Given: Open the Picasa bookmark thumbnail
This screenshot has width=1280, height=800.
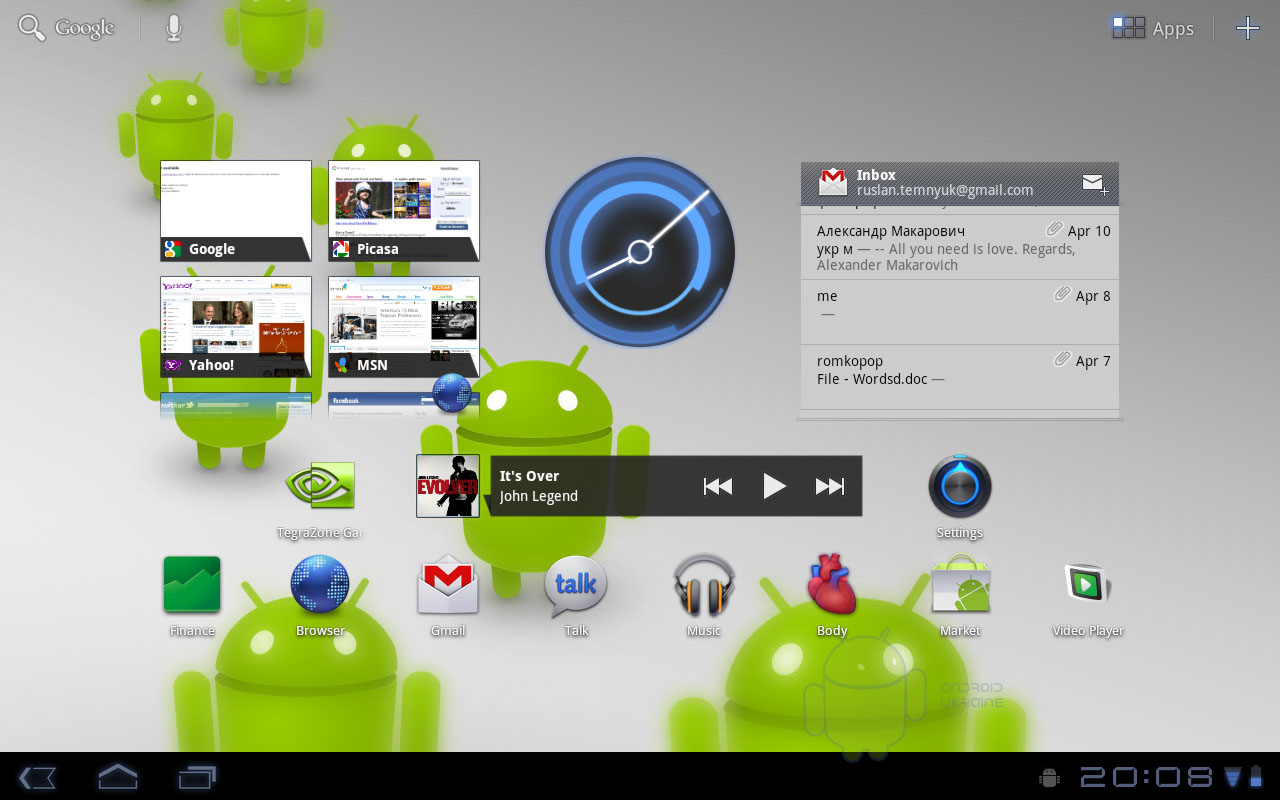Looking at the screenshot, I should (404, 211).
